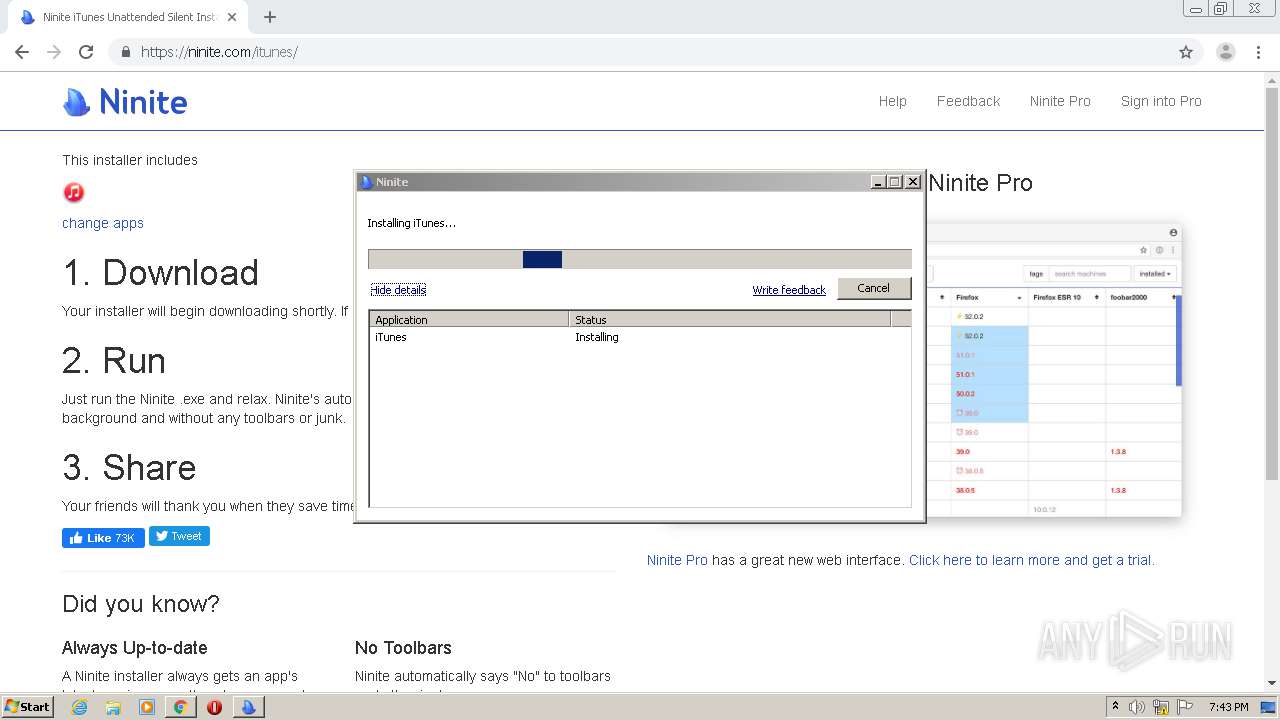Click the Ninite dialog title bar icon

366,182
